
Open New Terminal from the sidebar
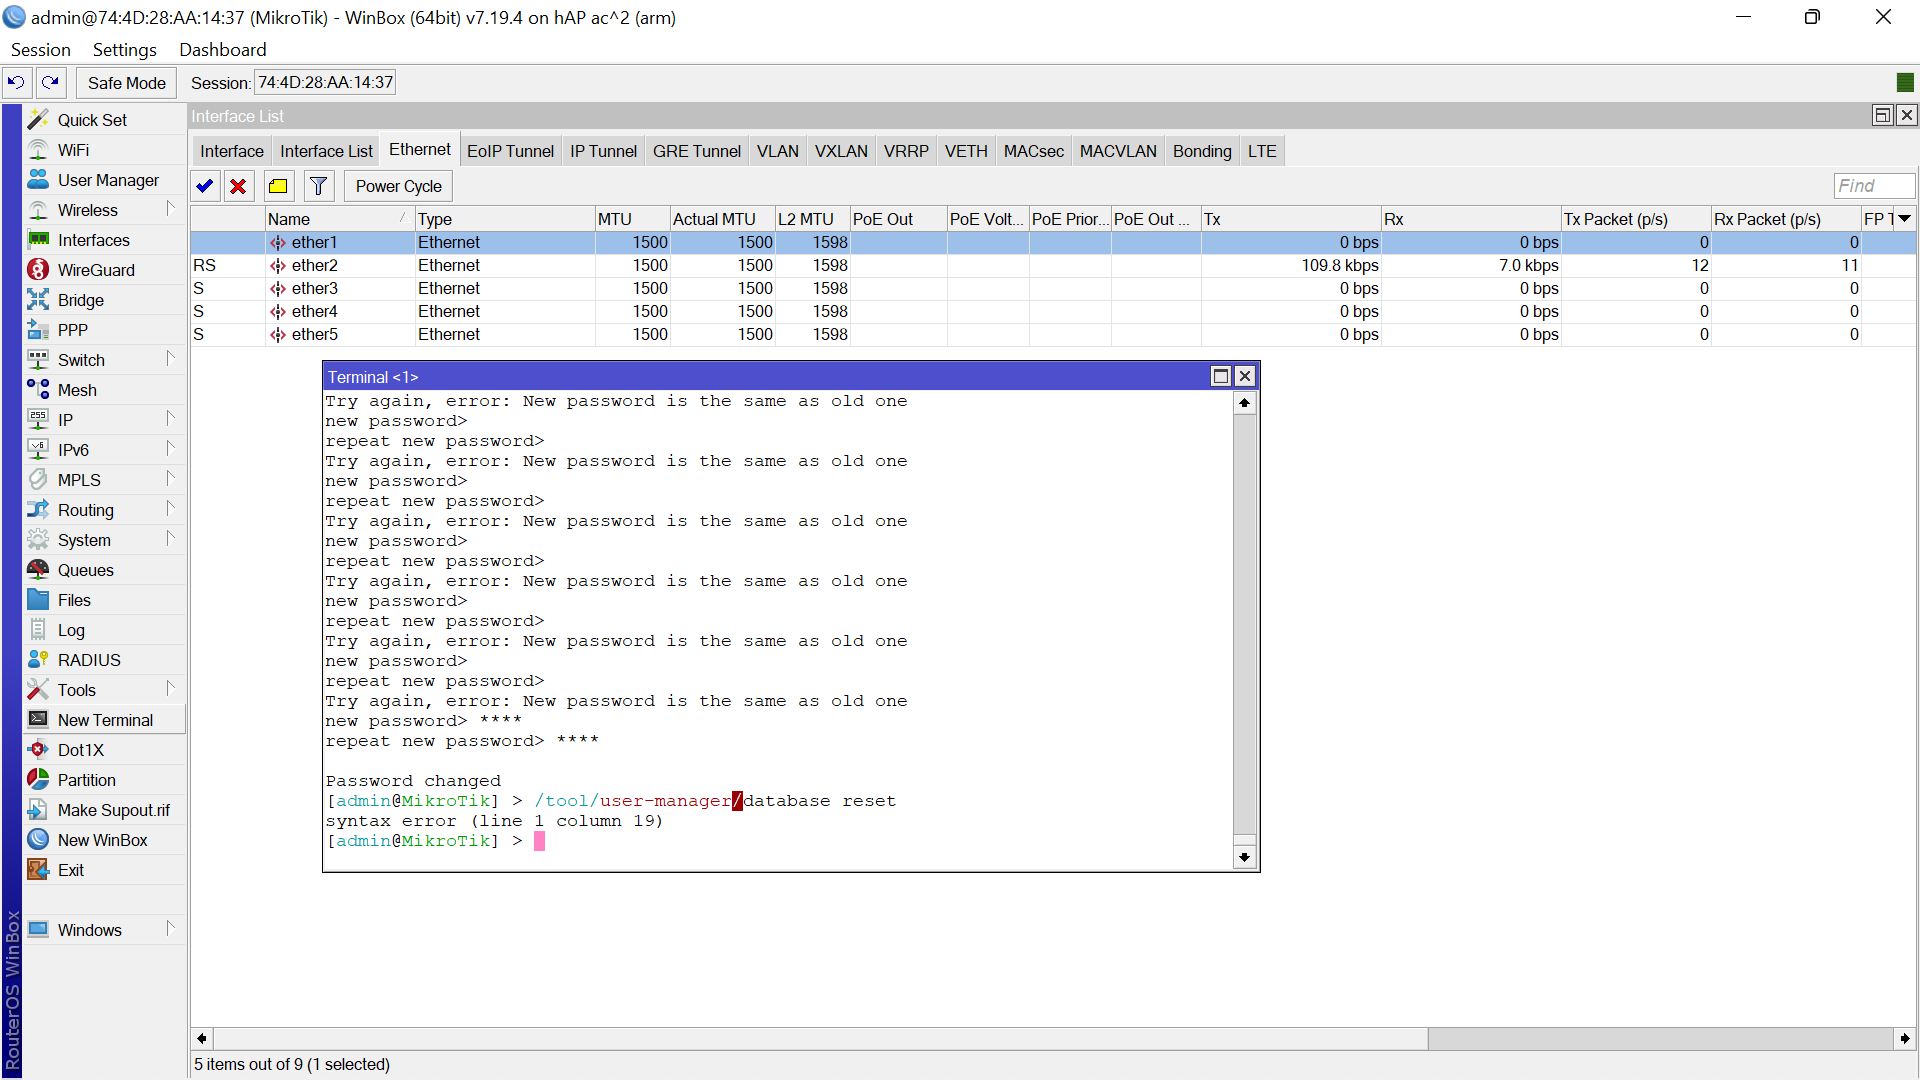[105, 720]
